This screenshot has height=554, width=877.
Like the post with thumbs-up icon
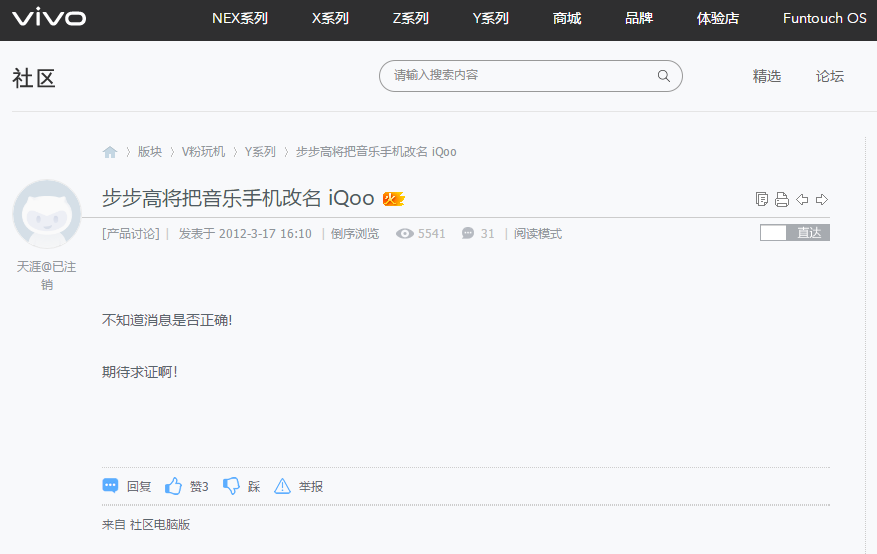coord(173,486)
